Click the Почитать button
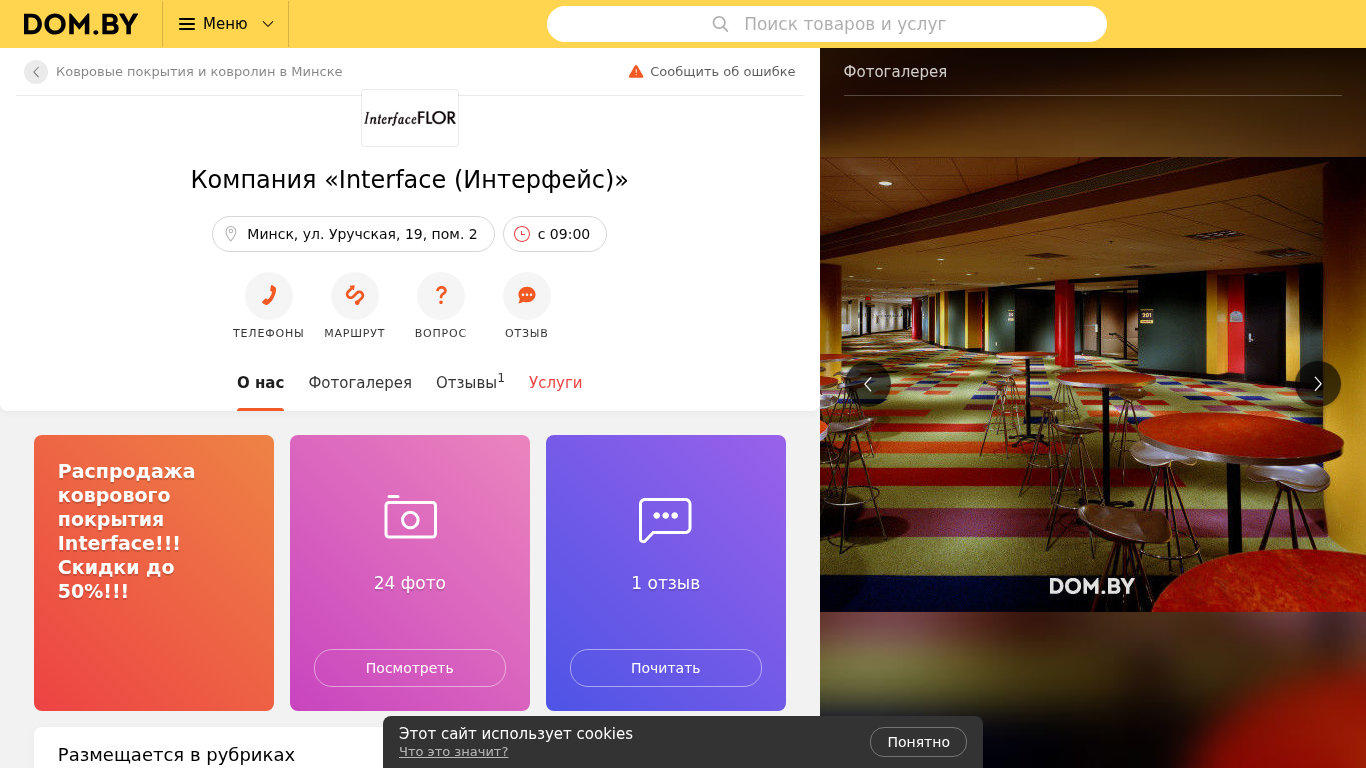 666,668
